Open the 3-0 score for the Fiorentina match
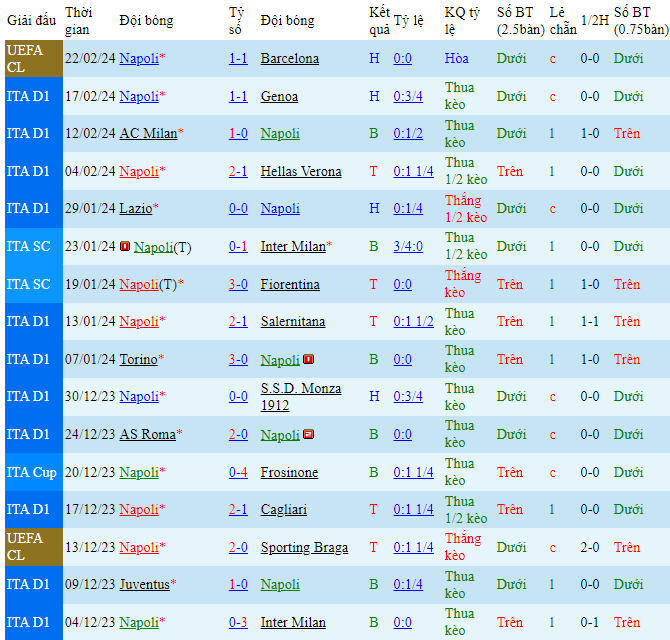The height and width of the screenshot is (640, 670). [238, 285]
